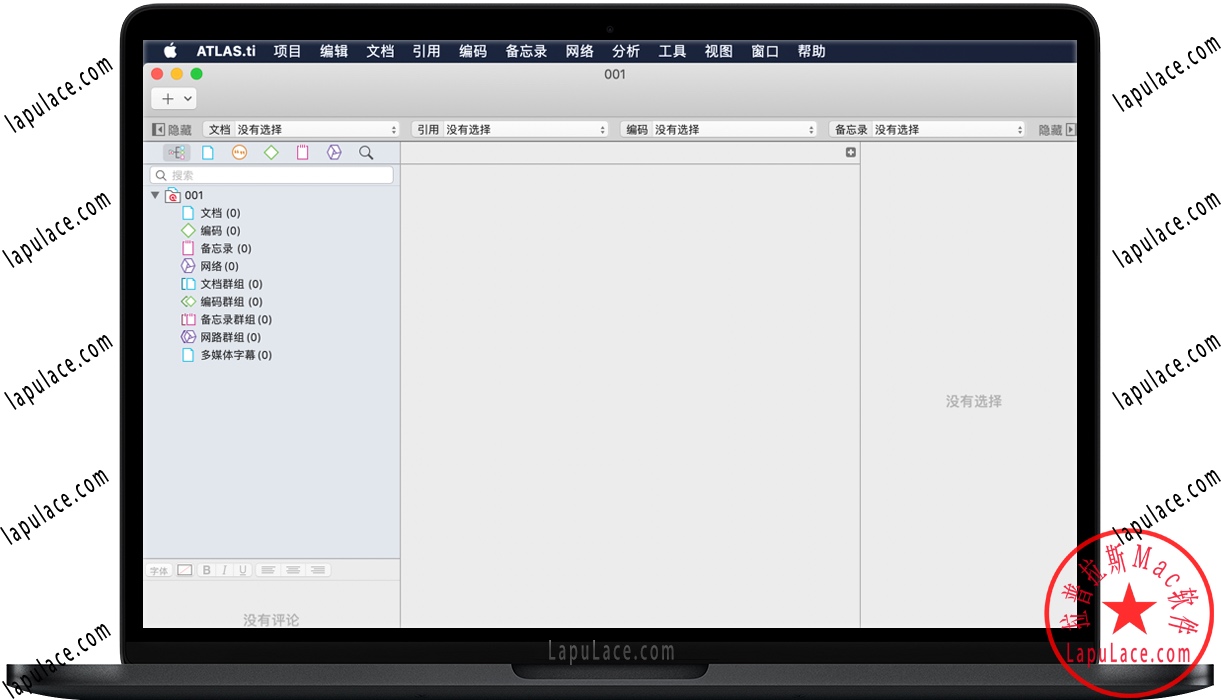Click the icon beside 网路群组 (0)
Viewport: 1221px width, 700px height.
pyautogui.click(x=188, y=337)
